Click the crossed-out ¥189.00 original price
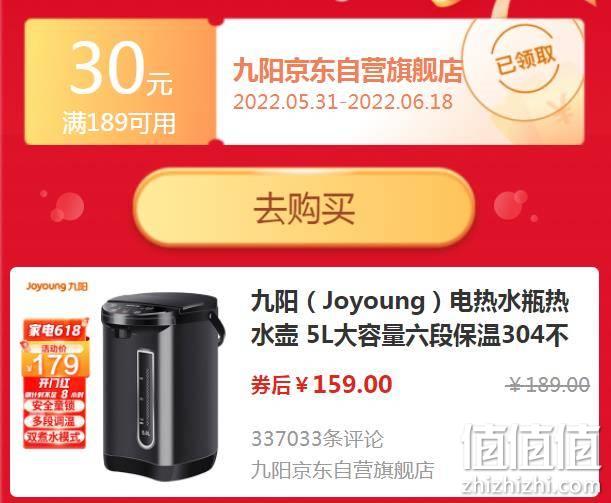This screenshot has width=611, height=503. point(549,385)
